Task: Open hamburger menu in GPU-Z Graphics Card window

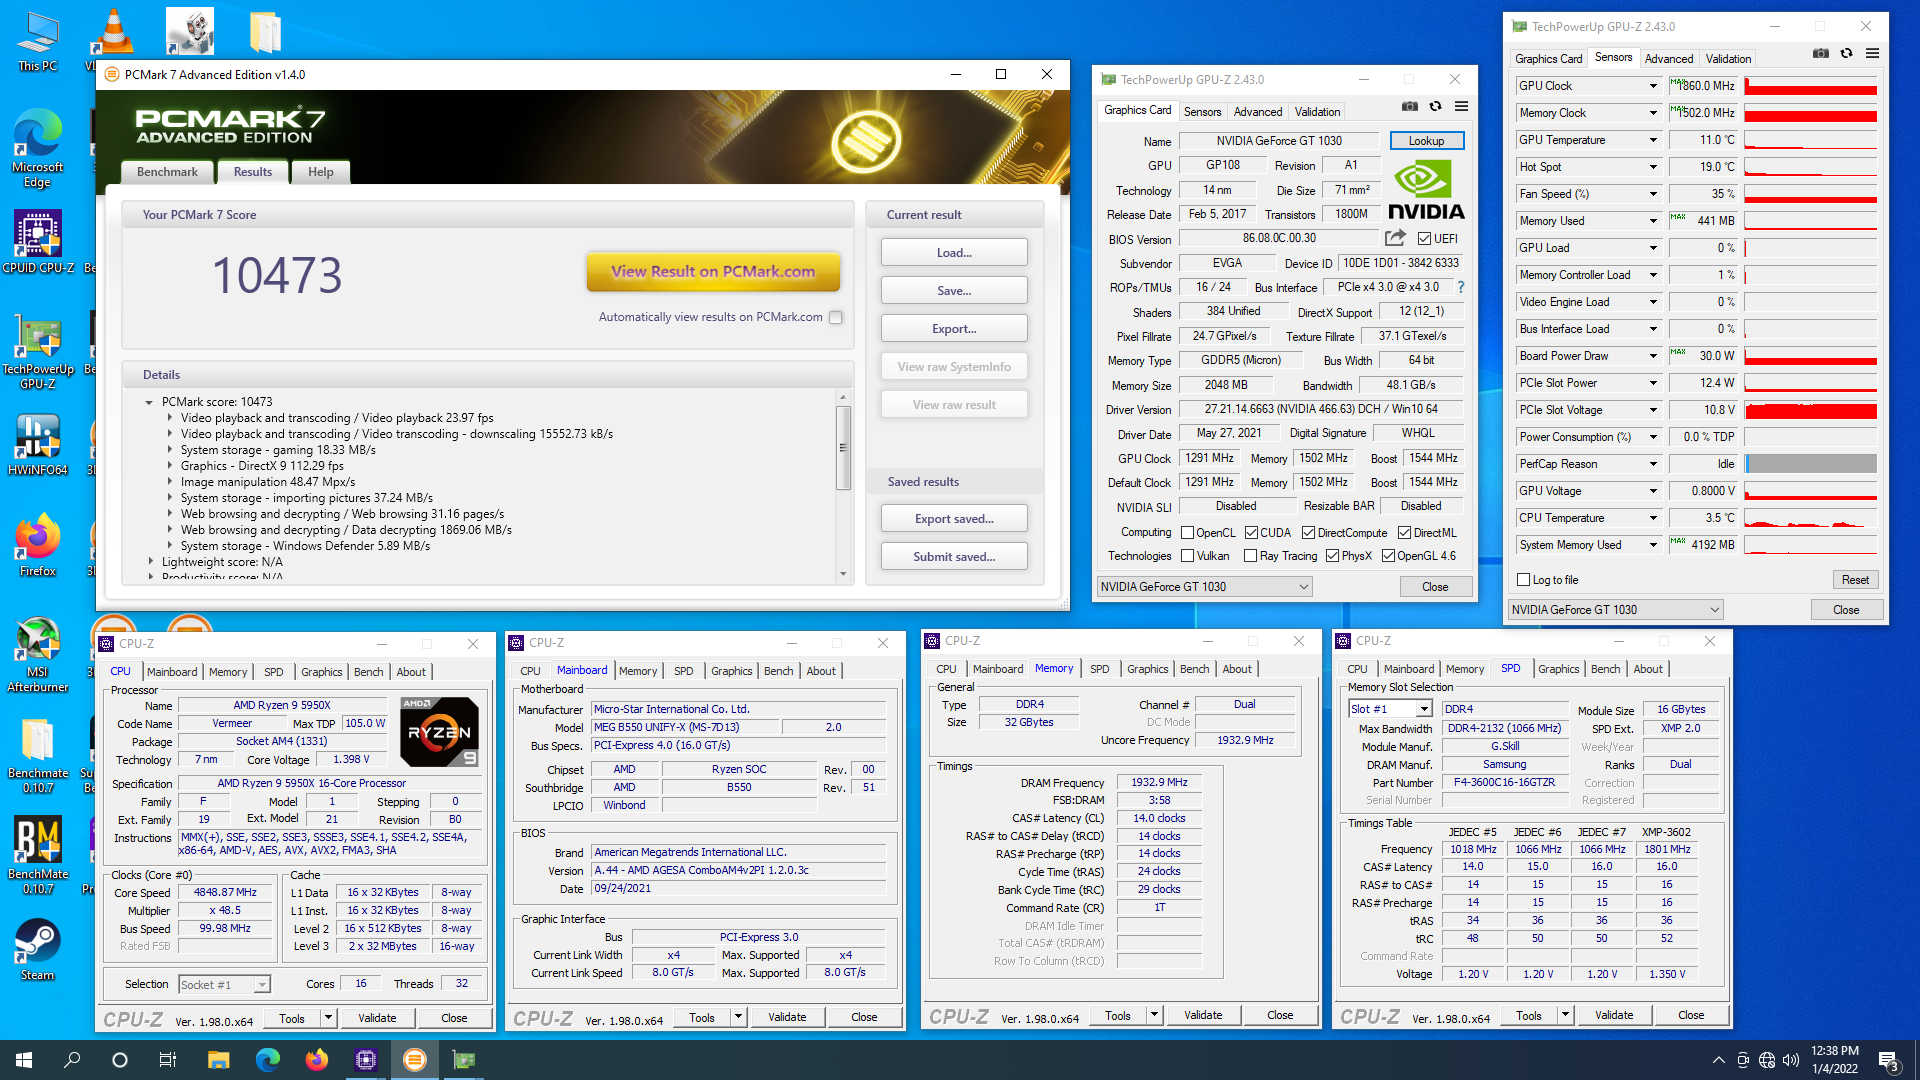Action: pyautogui.click(x=1461, y=107)
